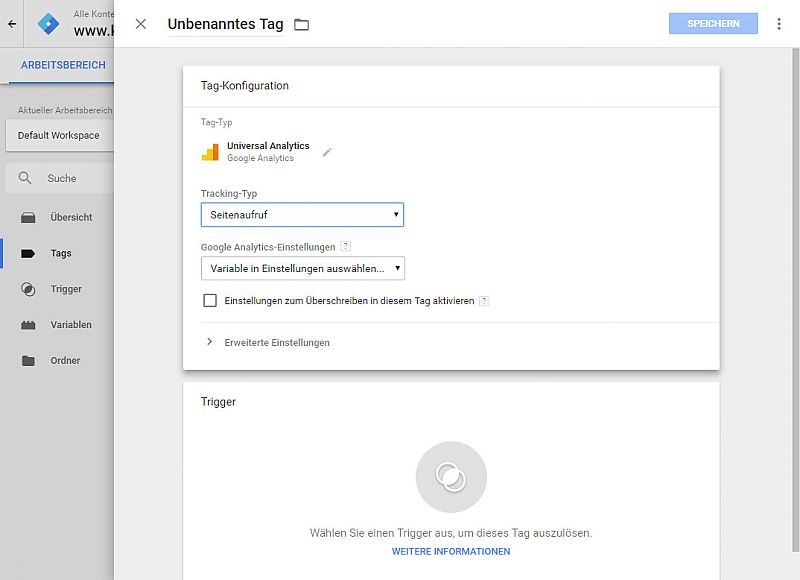Click the Speichern button
This screenshot has height=580, width=800.
(x=713, y=24)
